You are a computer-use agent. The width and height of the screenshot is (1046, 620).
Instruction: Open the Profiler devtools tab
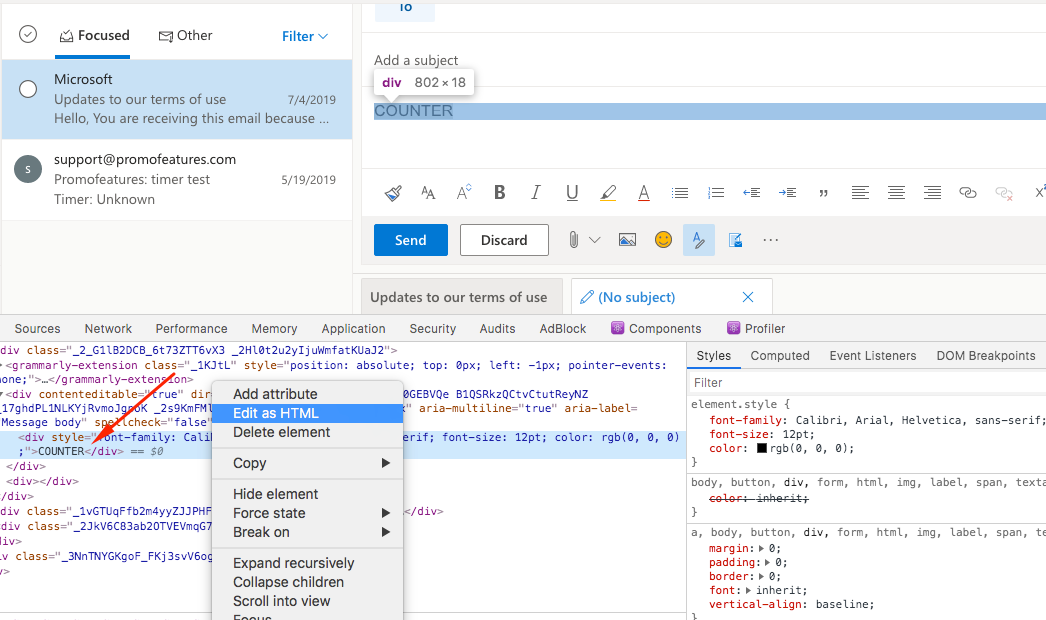tap(756, 328)
